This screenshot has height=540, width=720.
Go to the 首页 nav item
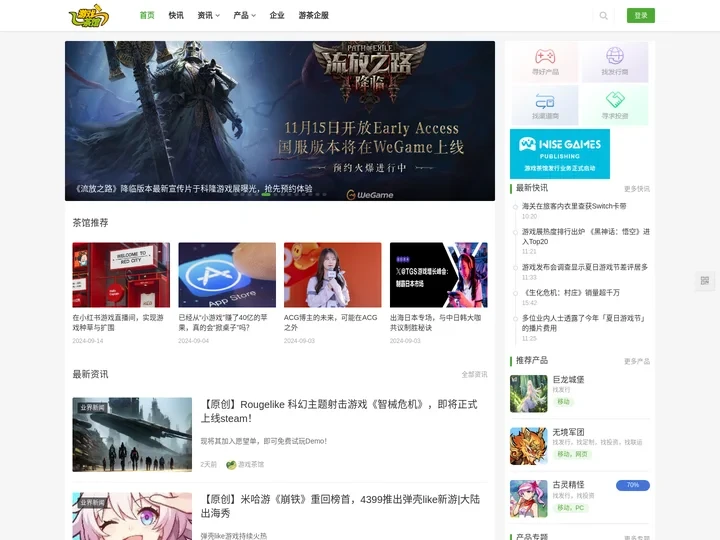pos(147,15)
